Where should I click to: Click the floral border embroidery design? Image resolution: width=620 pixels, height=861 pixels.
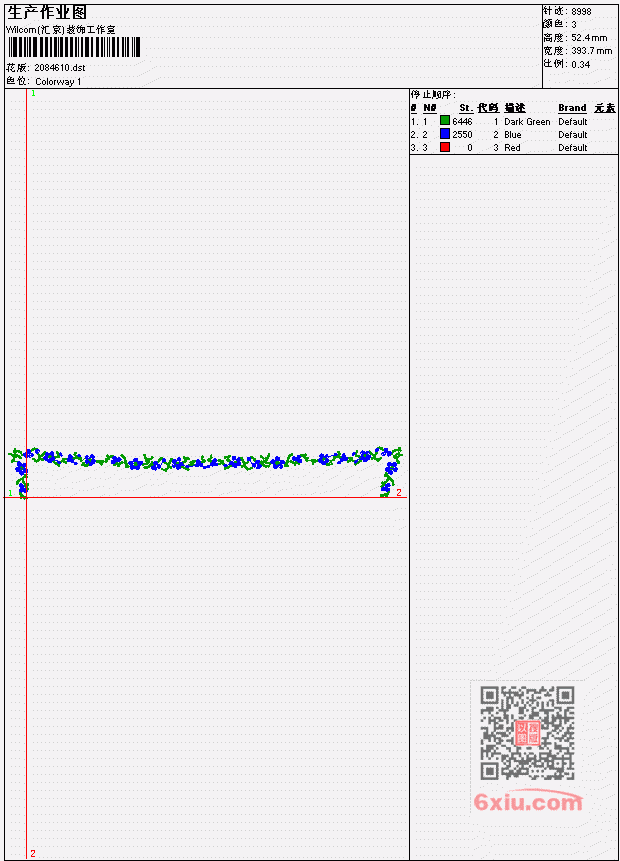[206, 472]
